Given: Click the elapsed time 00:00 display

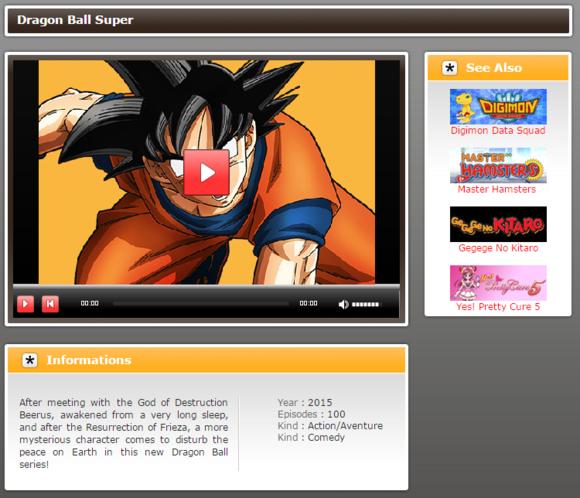Looking at the screenshot, I should (90, 303).
